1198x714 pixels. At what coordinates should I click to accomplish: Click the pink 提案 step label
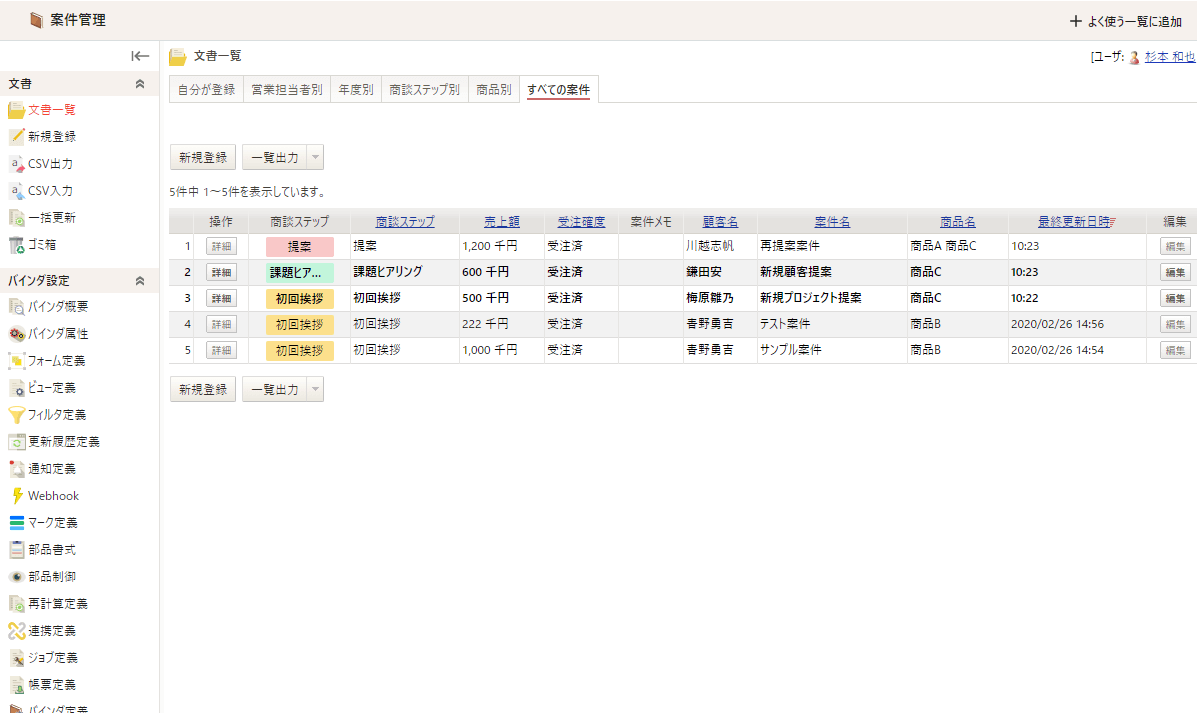[x=299, y=246]
